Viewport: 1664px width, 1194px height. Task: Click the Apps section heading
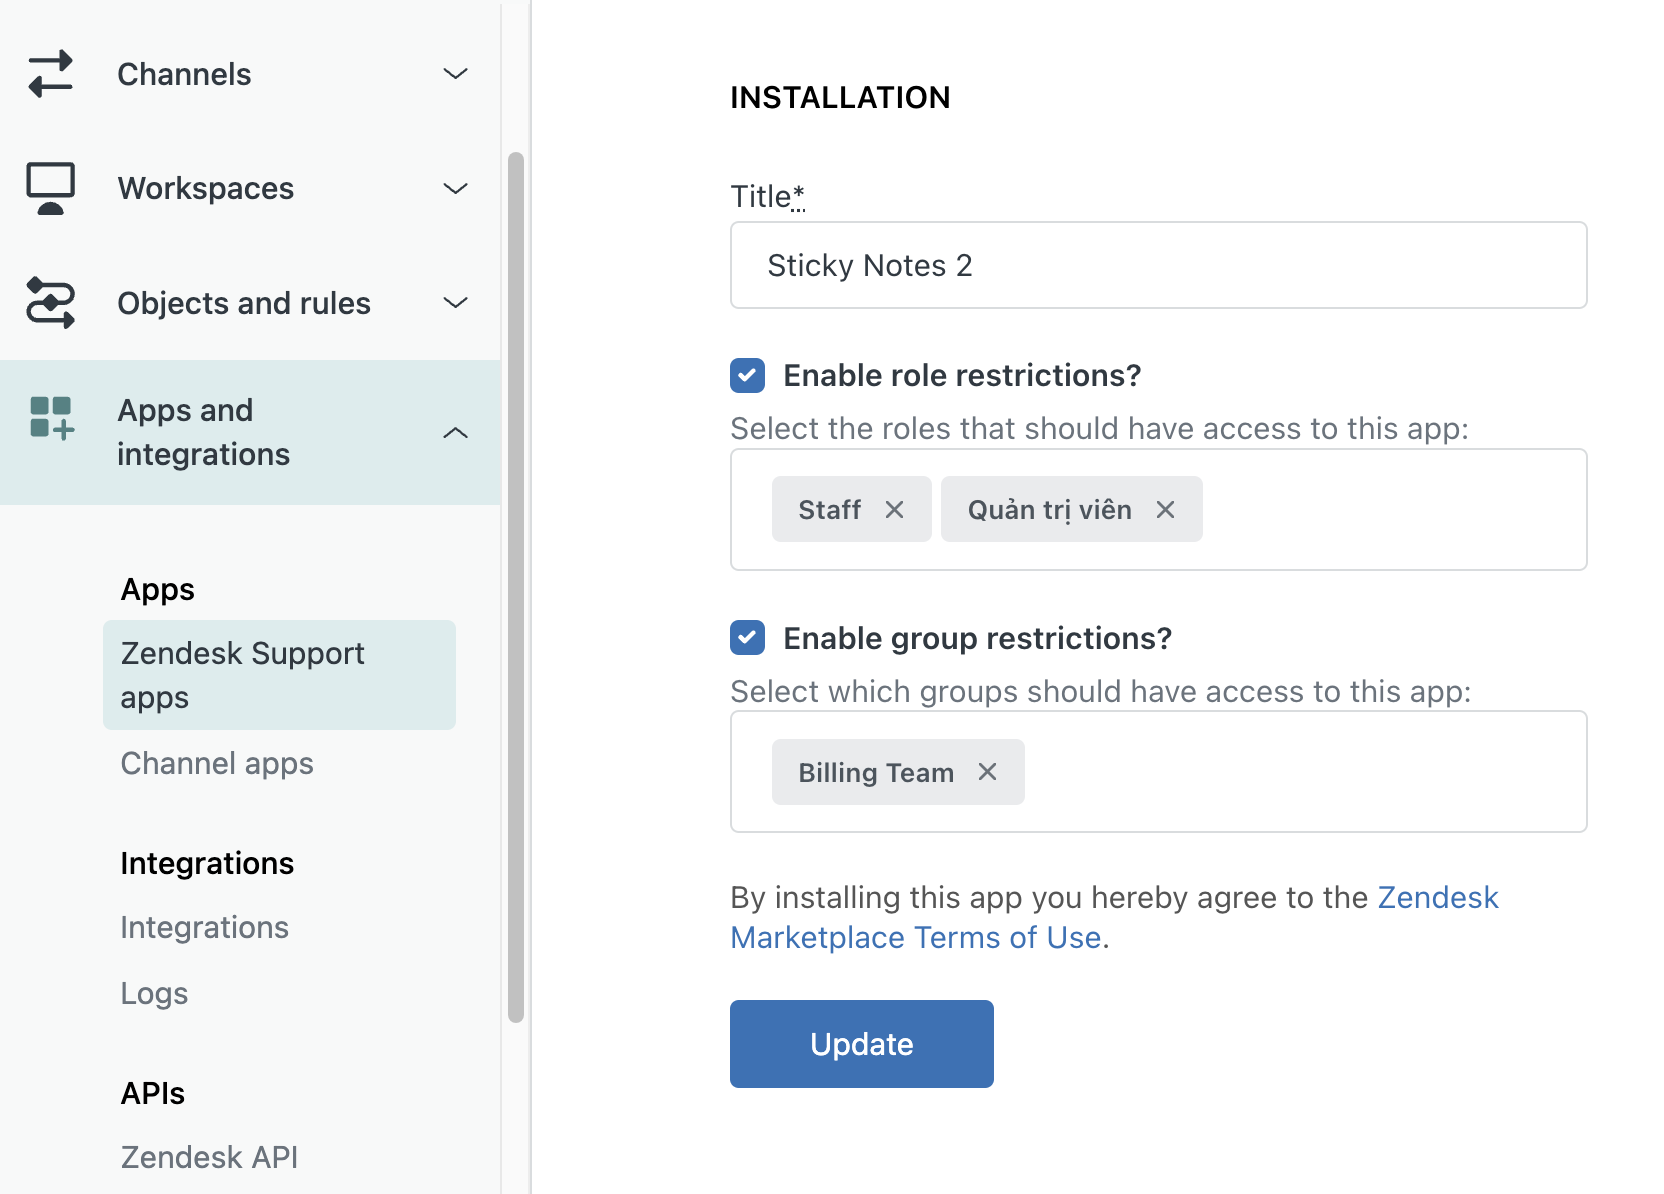tap(158, 590)
